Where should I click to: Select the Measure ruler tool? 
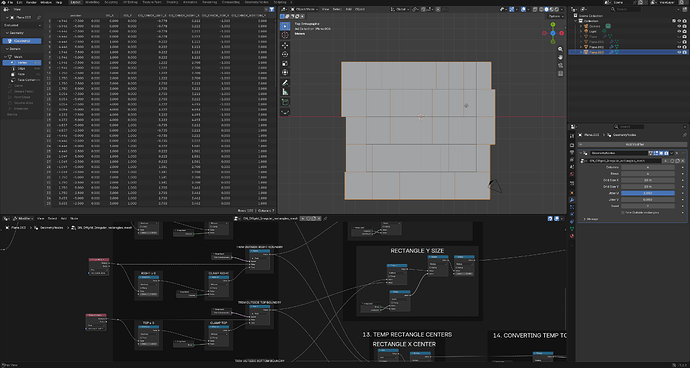(x=285, y=92)
